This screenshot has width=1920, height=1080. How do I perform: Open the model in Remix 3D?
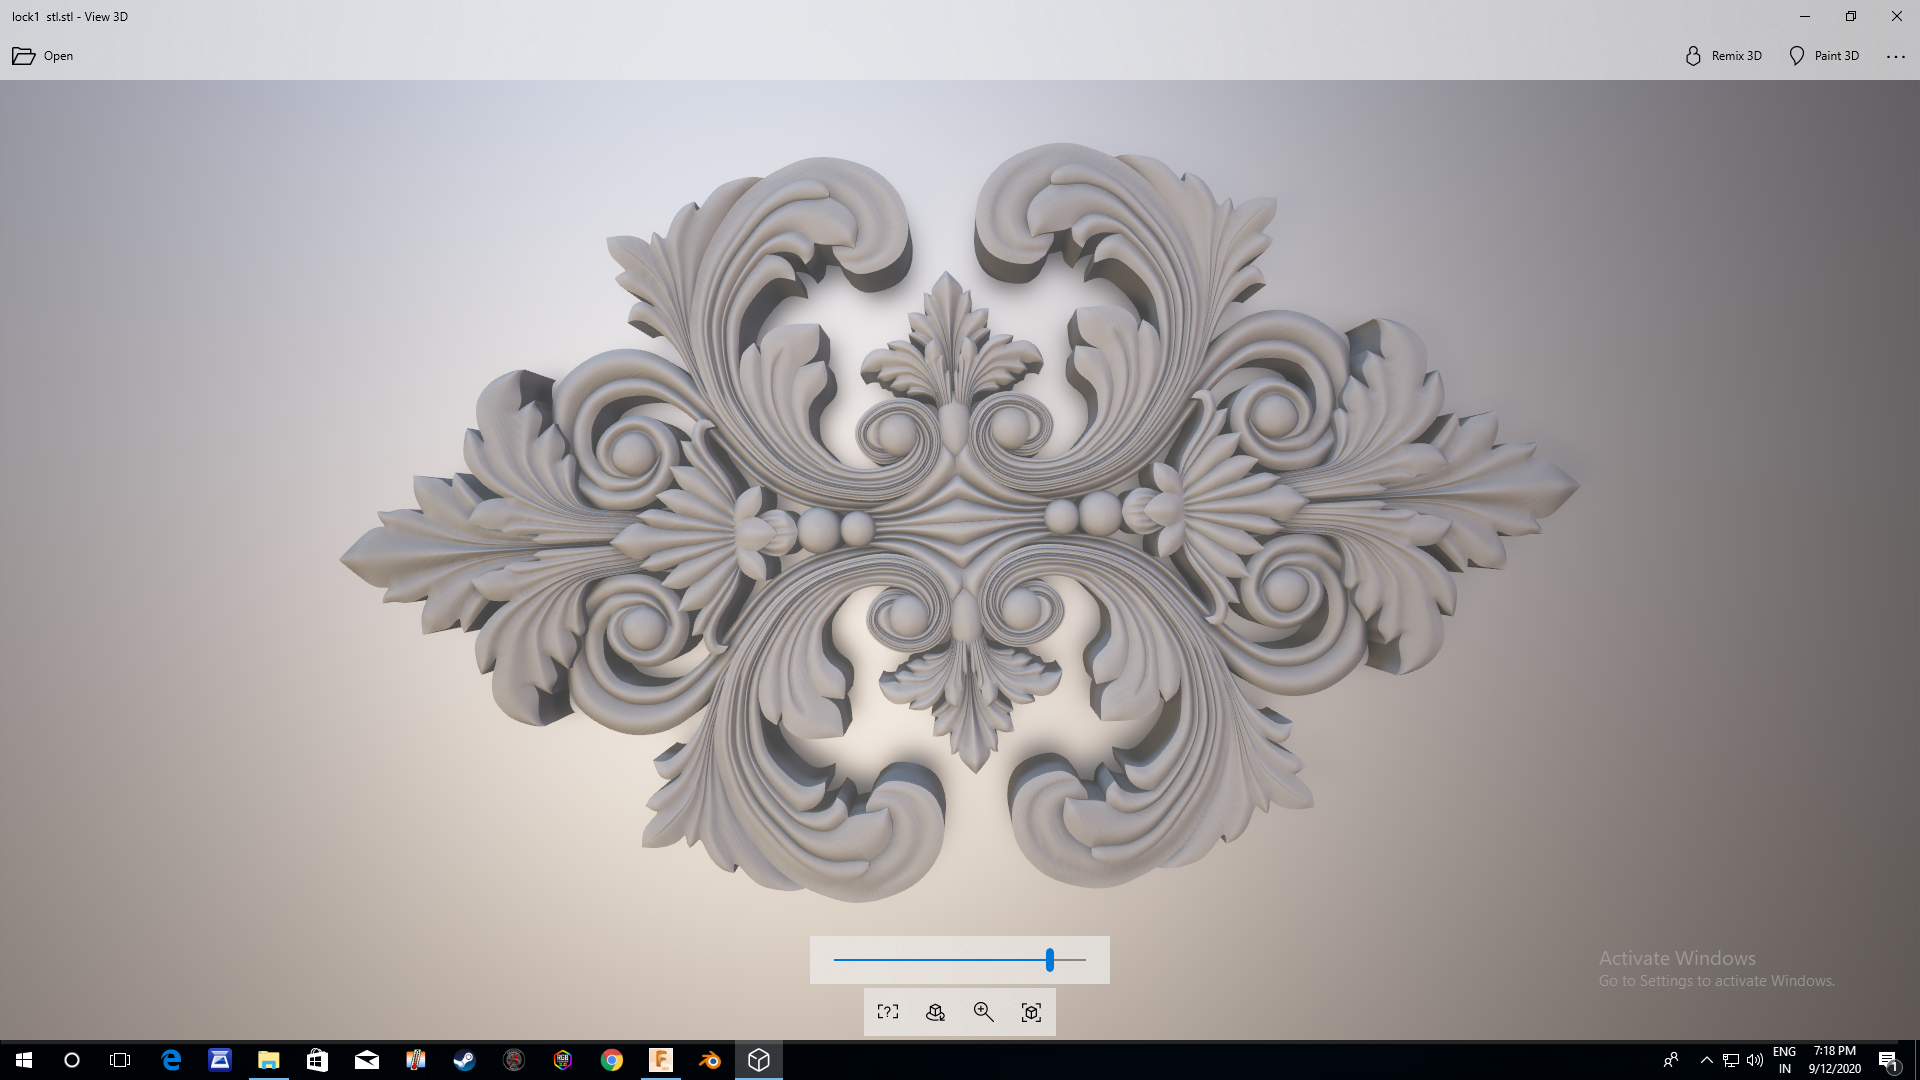pos(1723,56)
